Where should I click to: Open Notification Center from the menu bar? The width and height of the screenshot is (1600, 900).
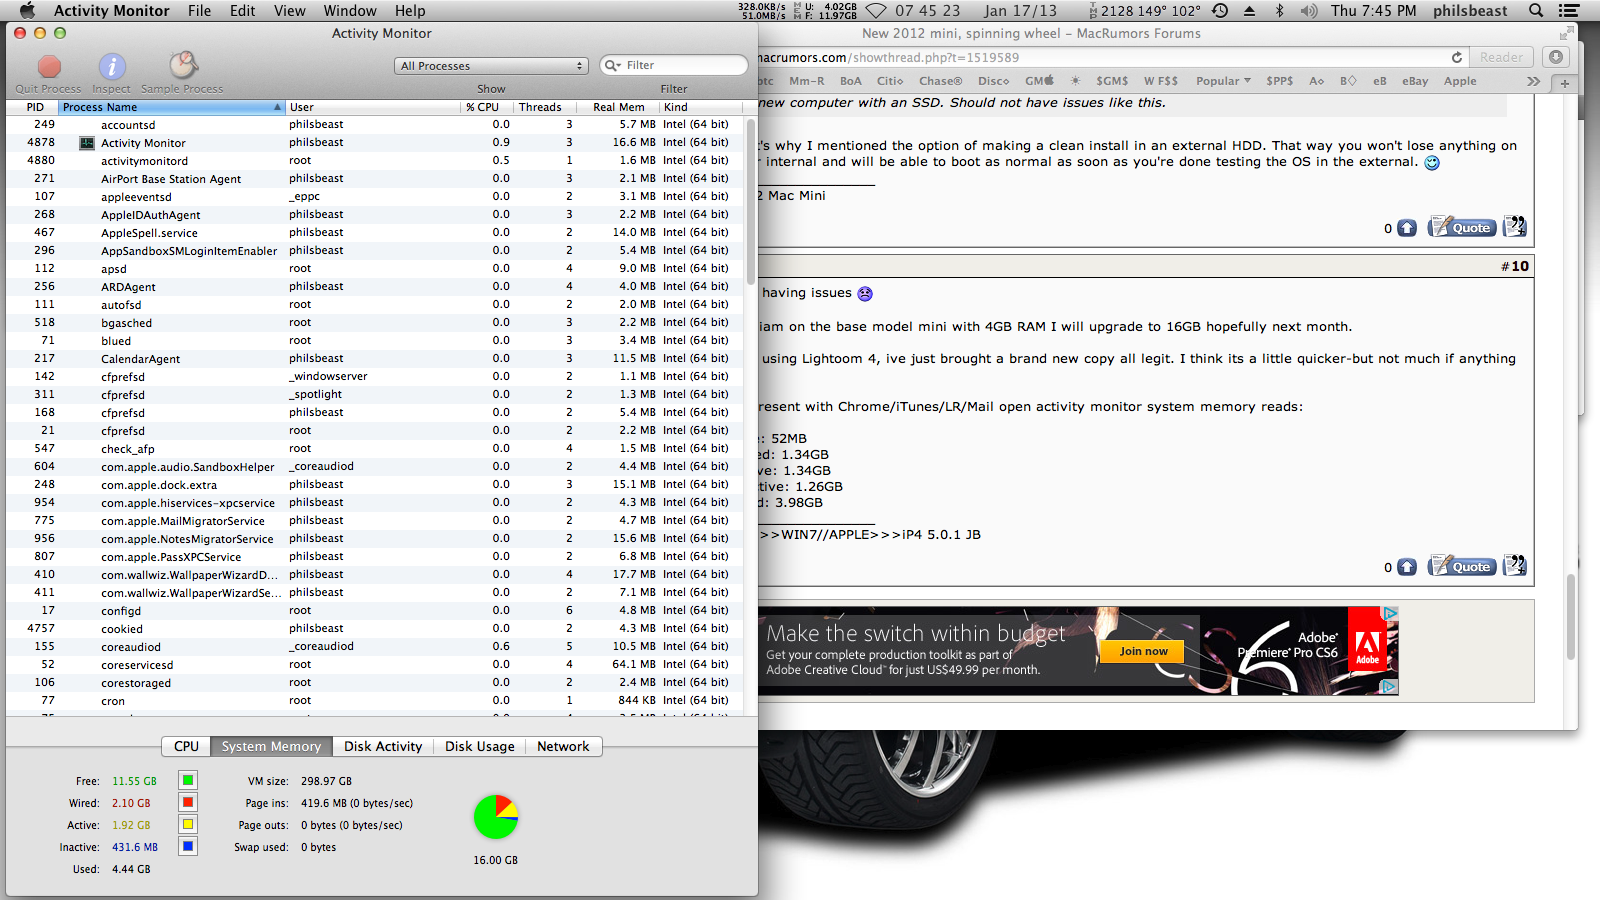click(1569, 11)
